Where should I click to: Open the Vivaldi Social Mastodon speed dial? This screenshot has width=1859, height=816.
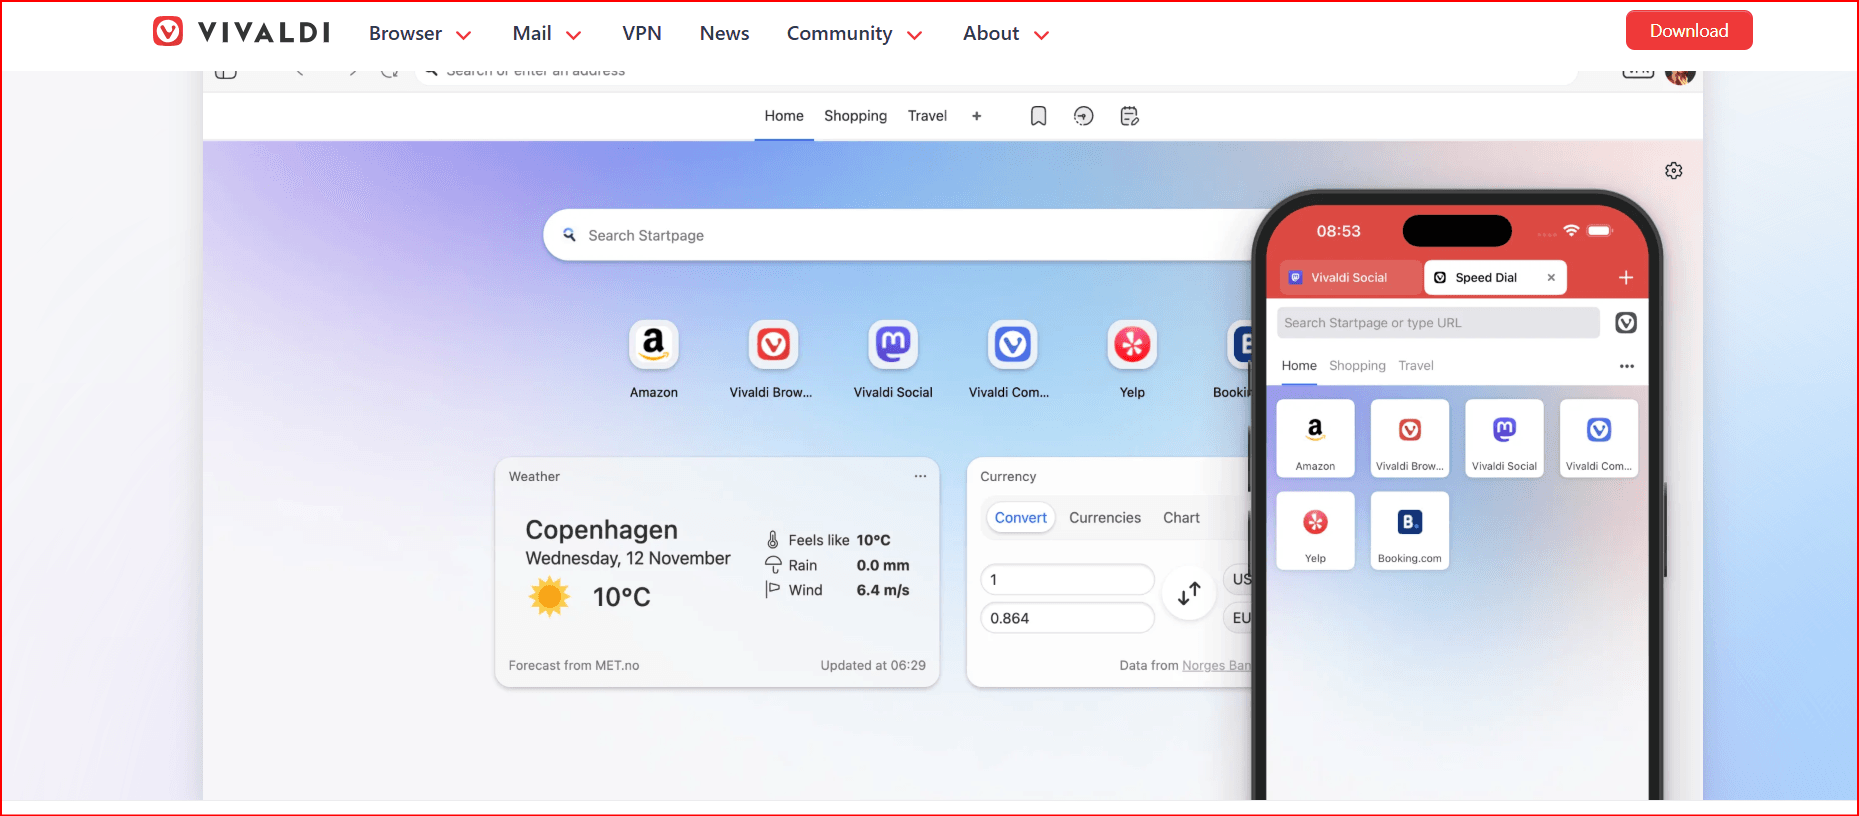[x=892, y=345]
